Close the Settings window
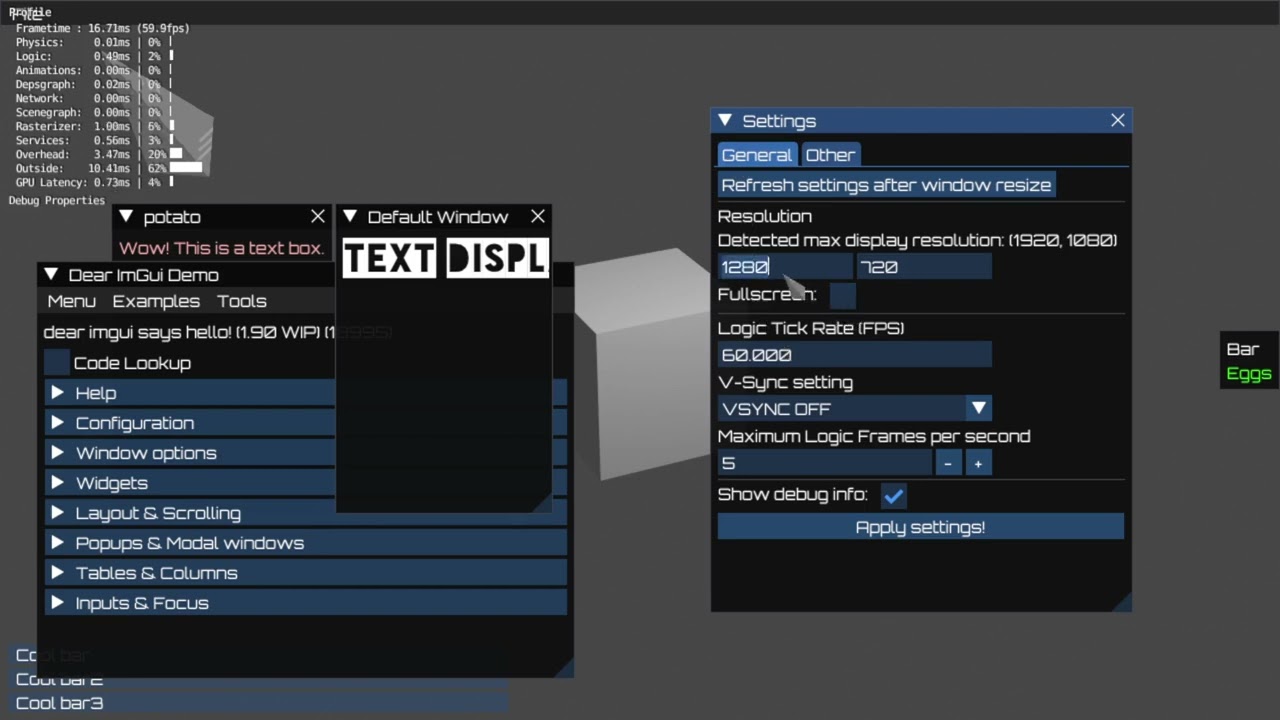1280x720 pixels. click(x=1118, y=120)
